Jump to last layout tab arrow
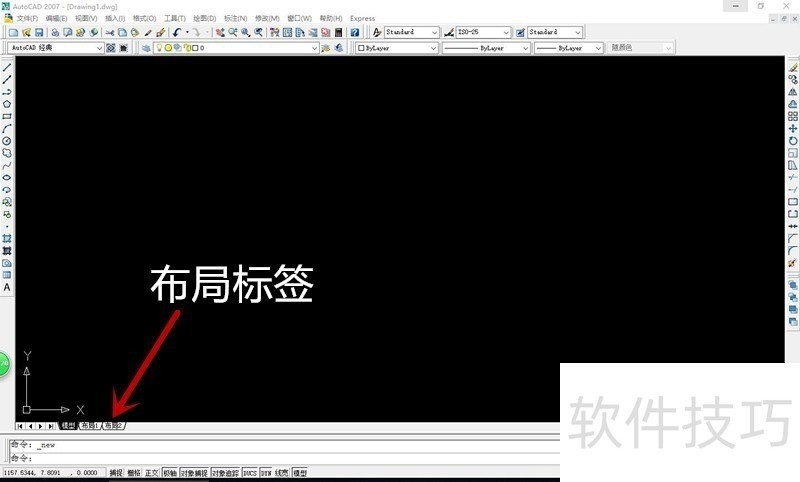Image resolution: width=800 pixels, height=482 pixels. (51, 426)
